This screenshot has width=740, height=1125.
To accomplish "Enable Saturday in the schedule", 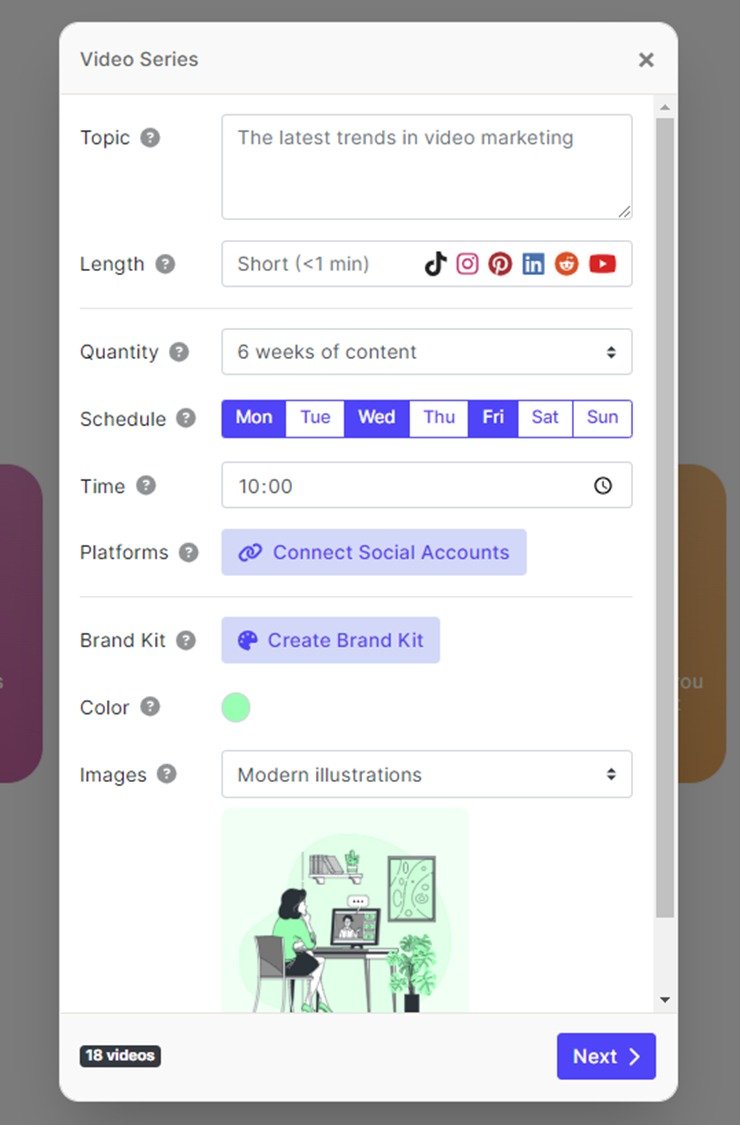I will pos(544,418).
